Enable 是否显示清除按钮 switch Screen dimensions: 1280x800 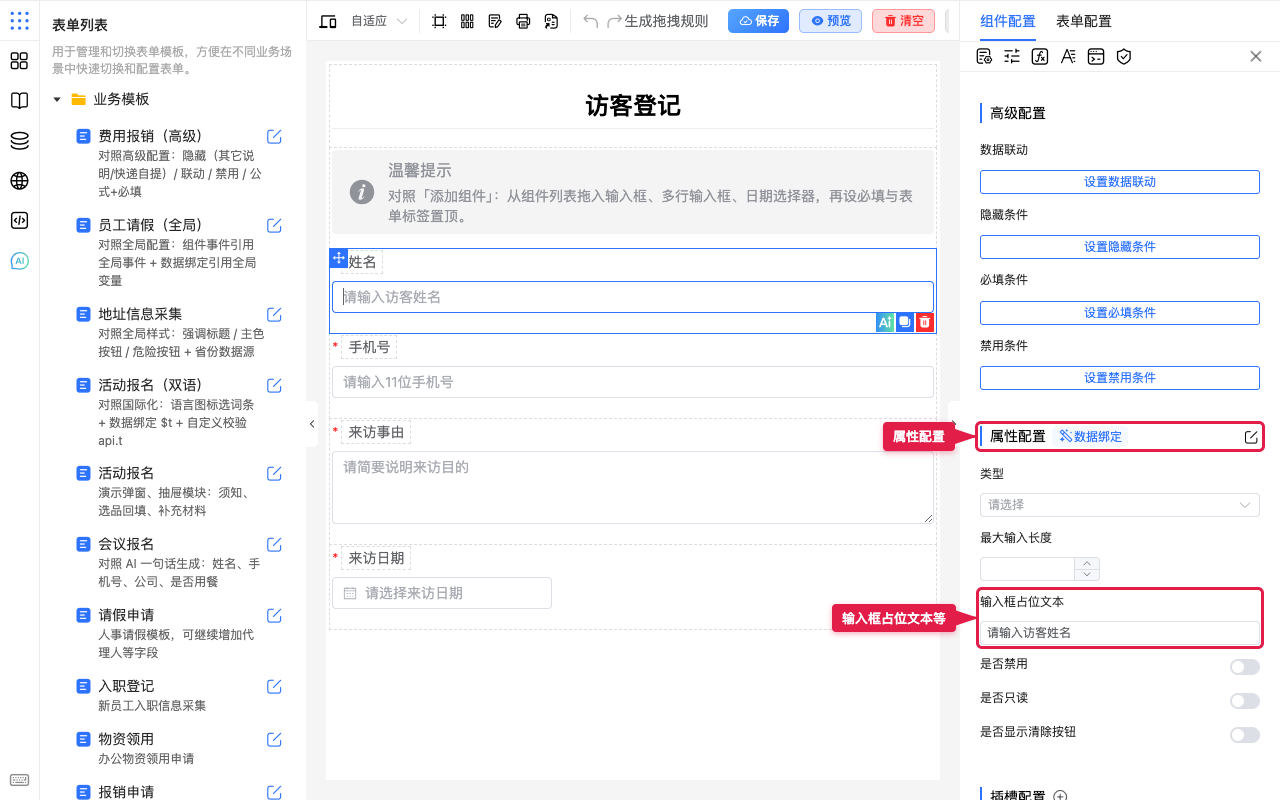[1245, 735]
